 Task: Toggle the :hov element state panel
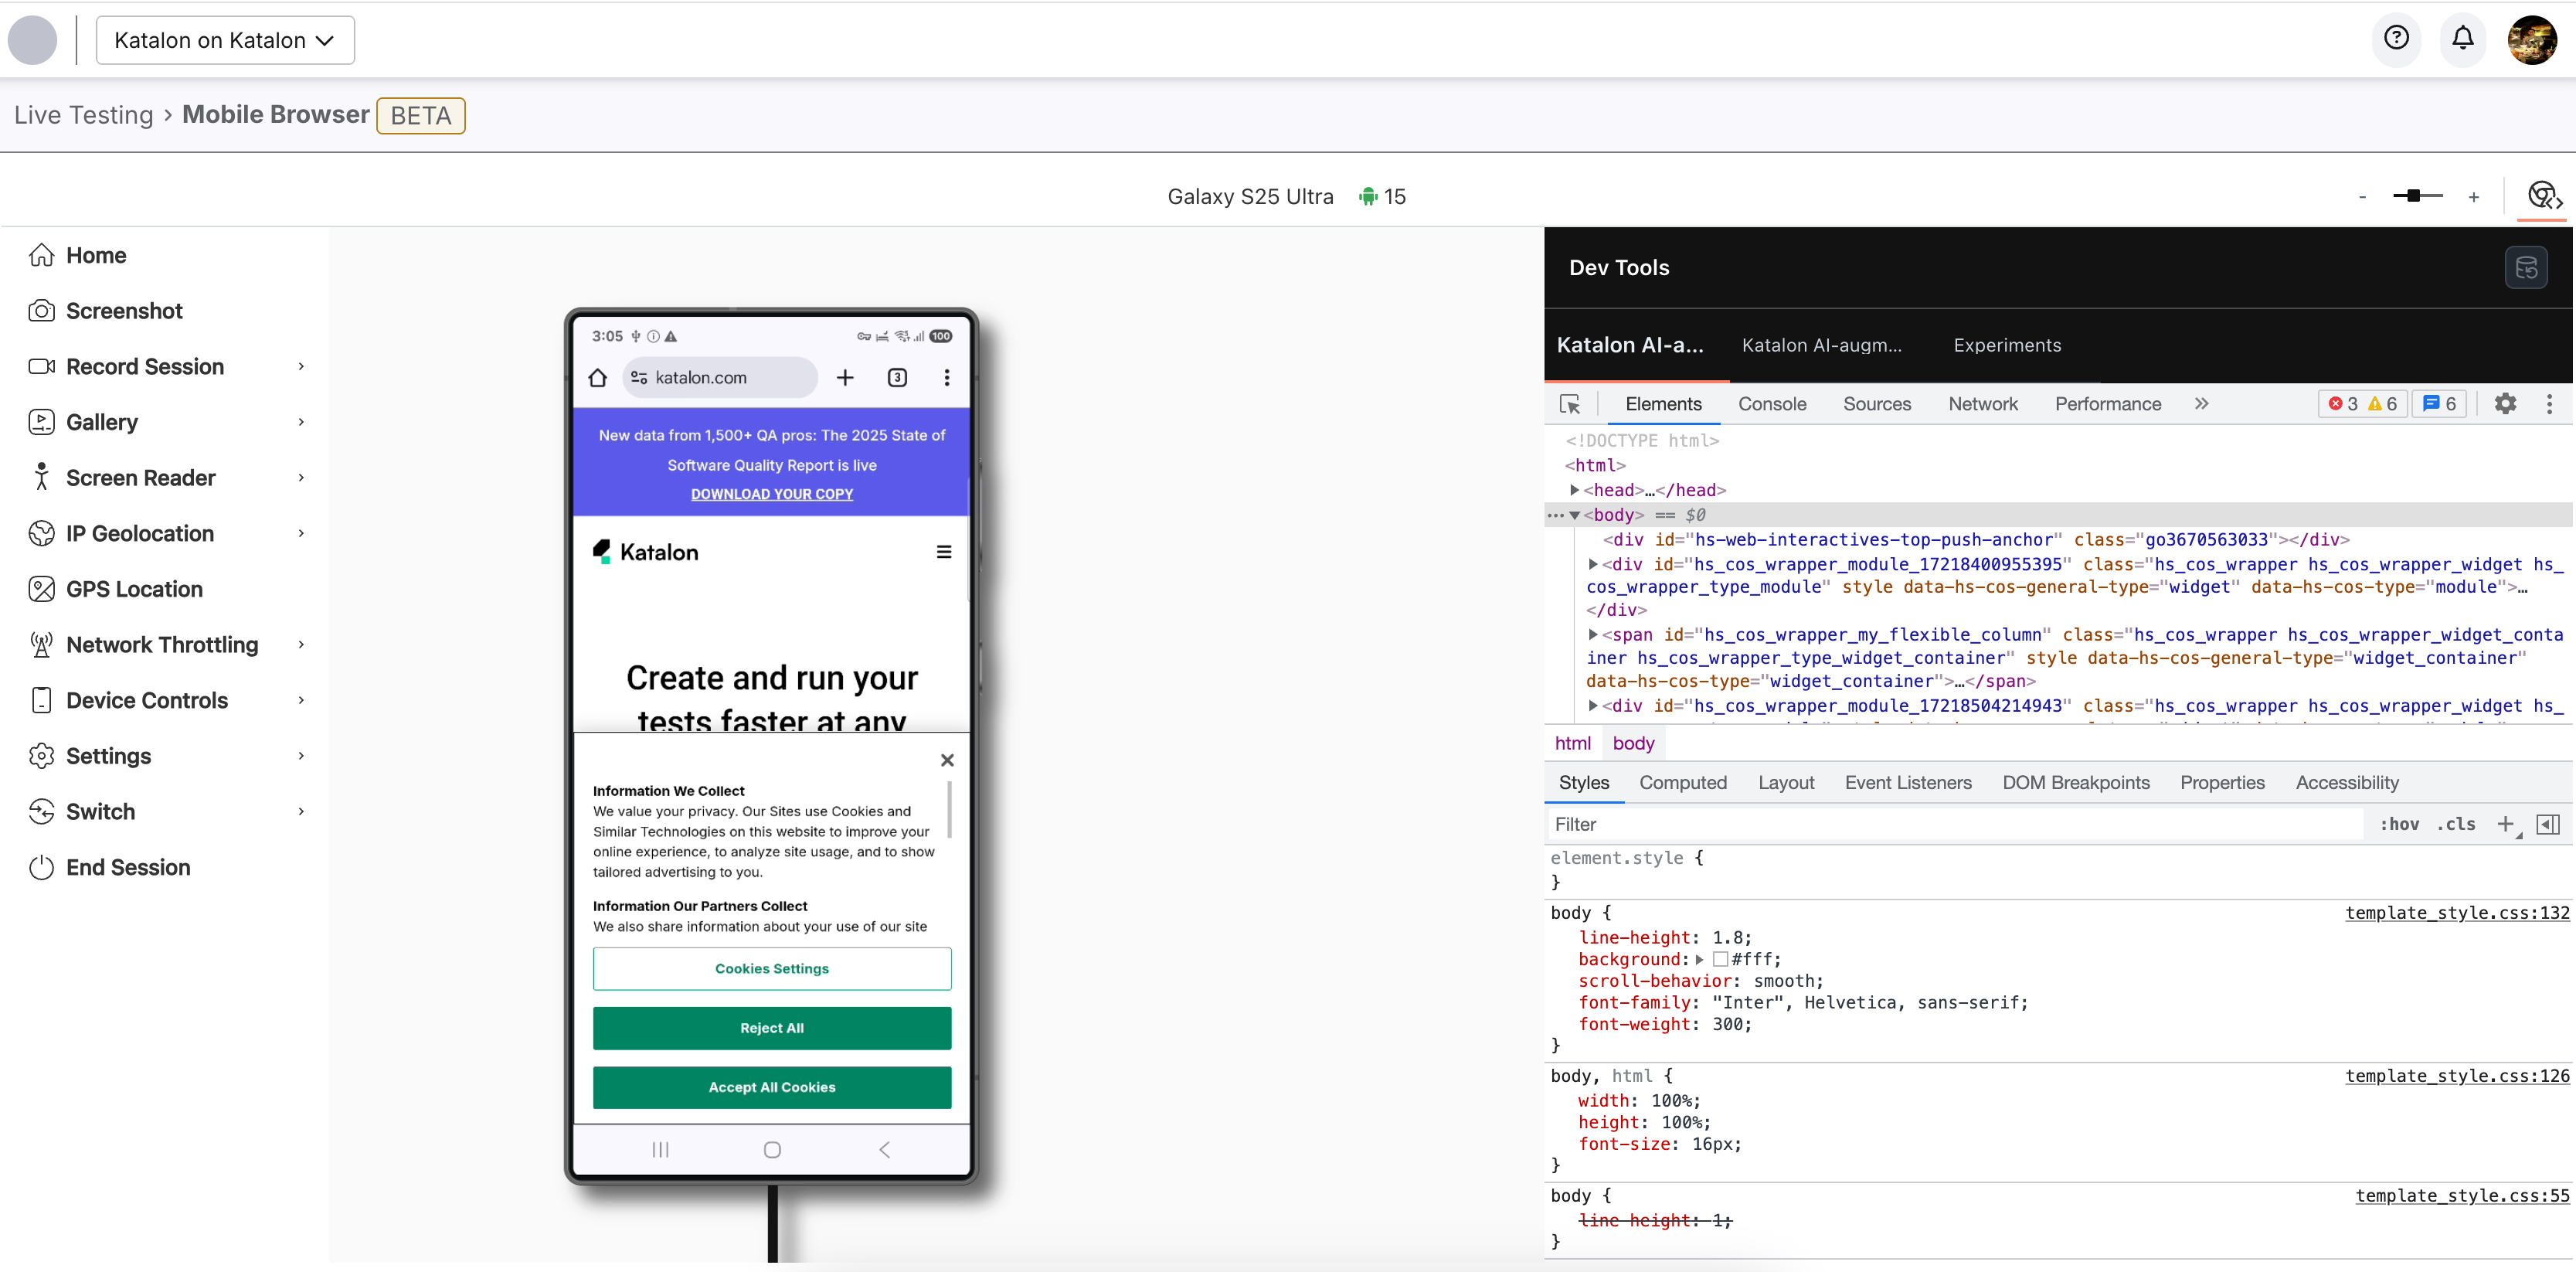(2399, 824)
